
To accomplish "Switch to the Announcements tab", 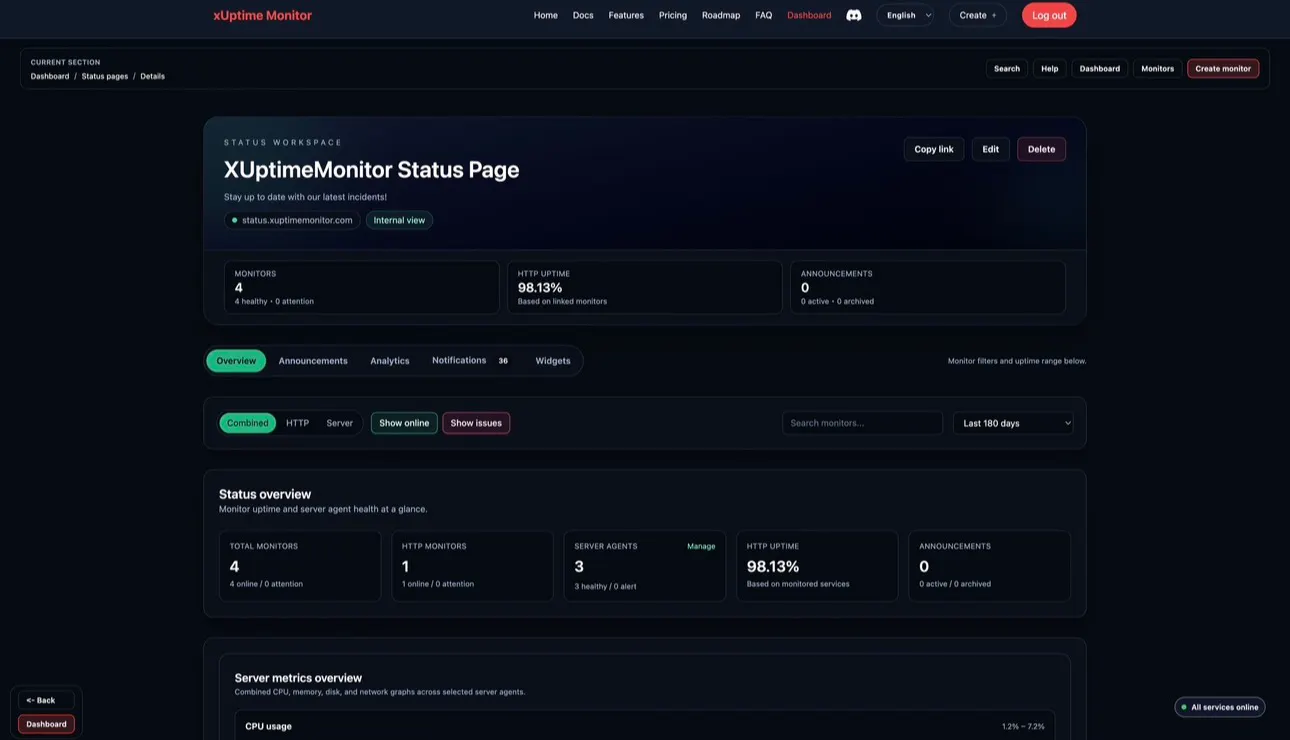I will pos(313,361).
